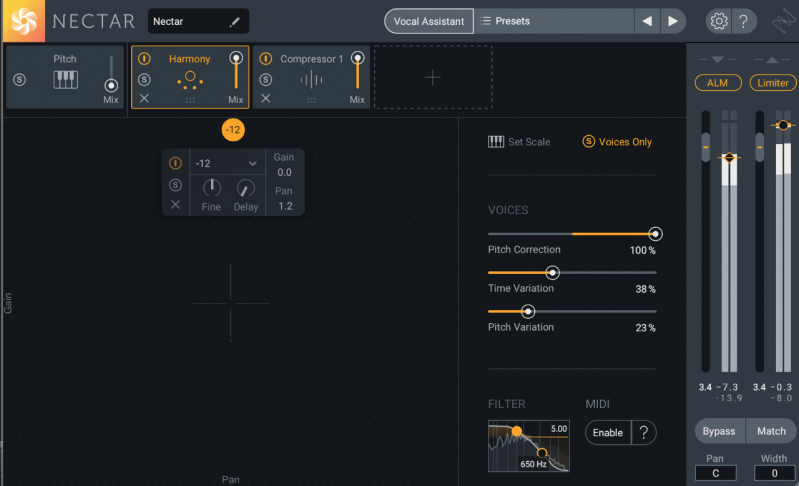The width and height of the screenshot is (799, 486).
Task: Click the output gain up-arrow marker
Action: pos(772,60)
